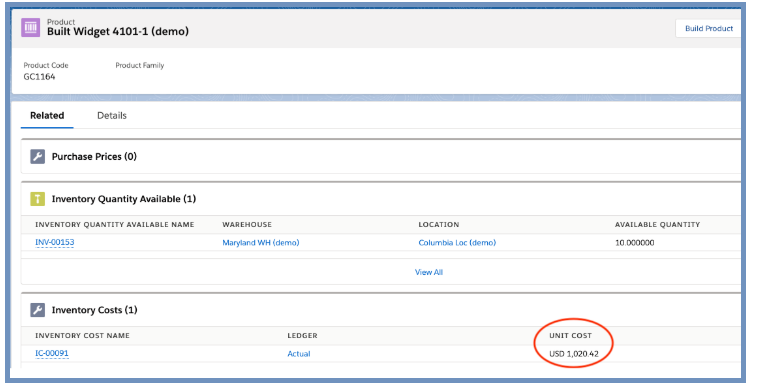Open the Actual ledger link
Image resolution: width=760 pixels, height=385 pixels.
pyautogui.click(x=299, y=353)
